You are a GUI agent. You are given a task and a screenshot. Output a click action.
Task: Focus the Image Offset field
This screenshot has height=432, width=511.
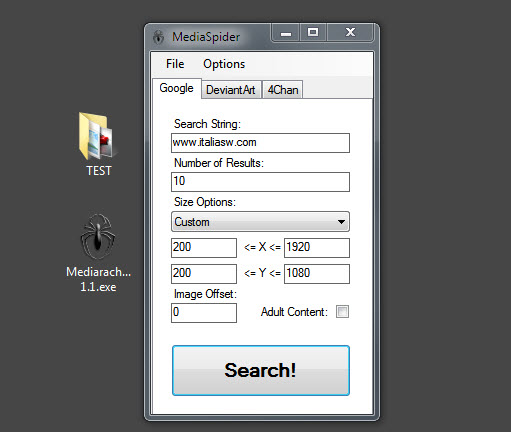click(204, 313)
